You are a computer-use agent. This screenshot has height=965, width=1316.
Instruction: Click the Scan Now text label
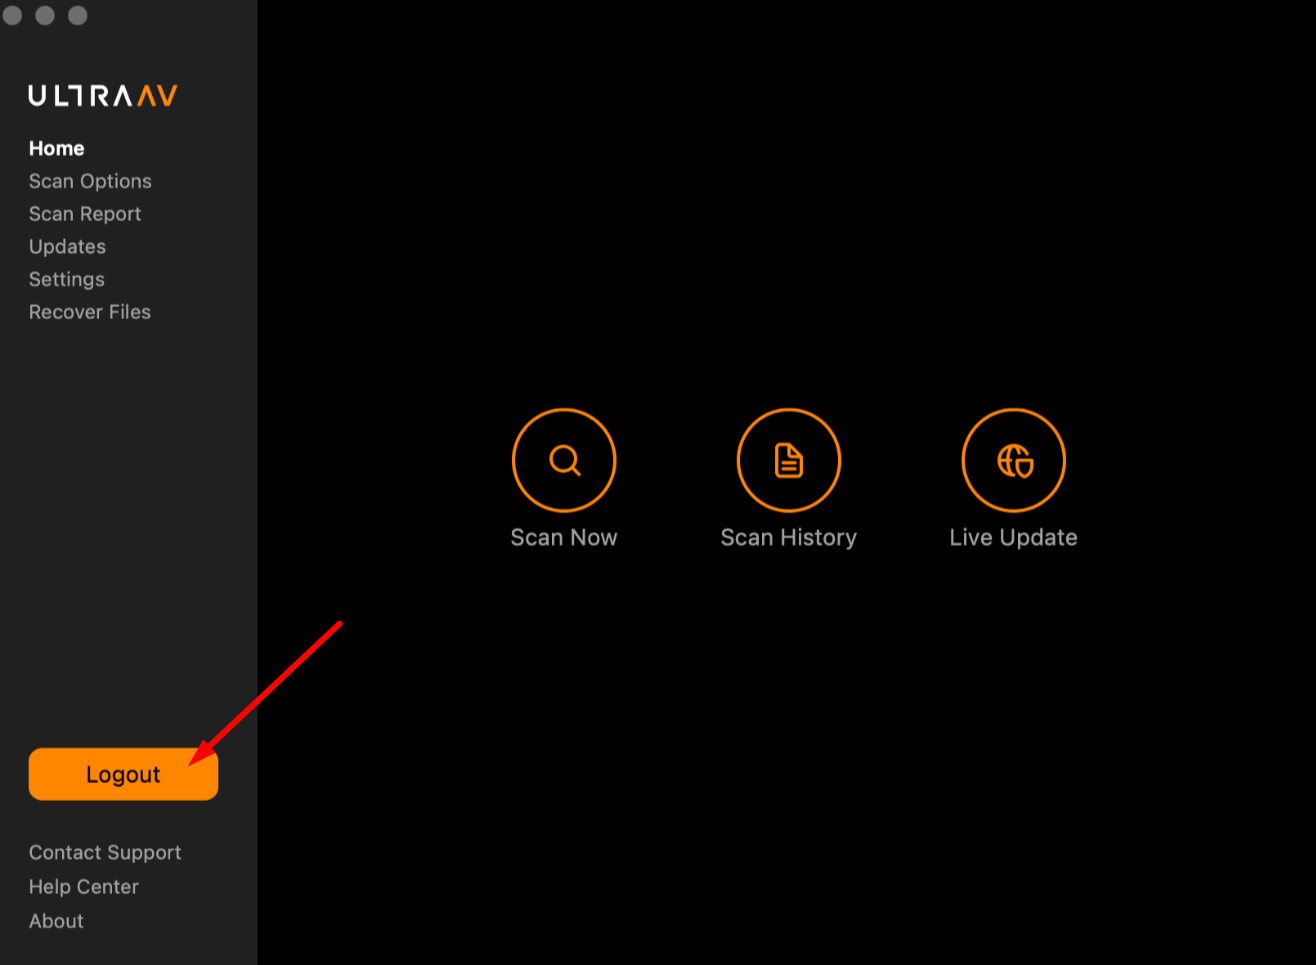click(x=564, y=537)
